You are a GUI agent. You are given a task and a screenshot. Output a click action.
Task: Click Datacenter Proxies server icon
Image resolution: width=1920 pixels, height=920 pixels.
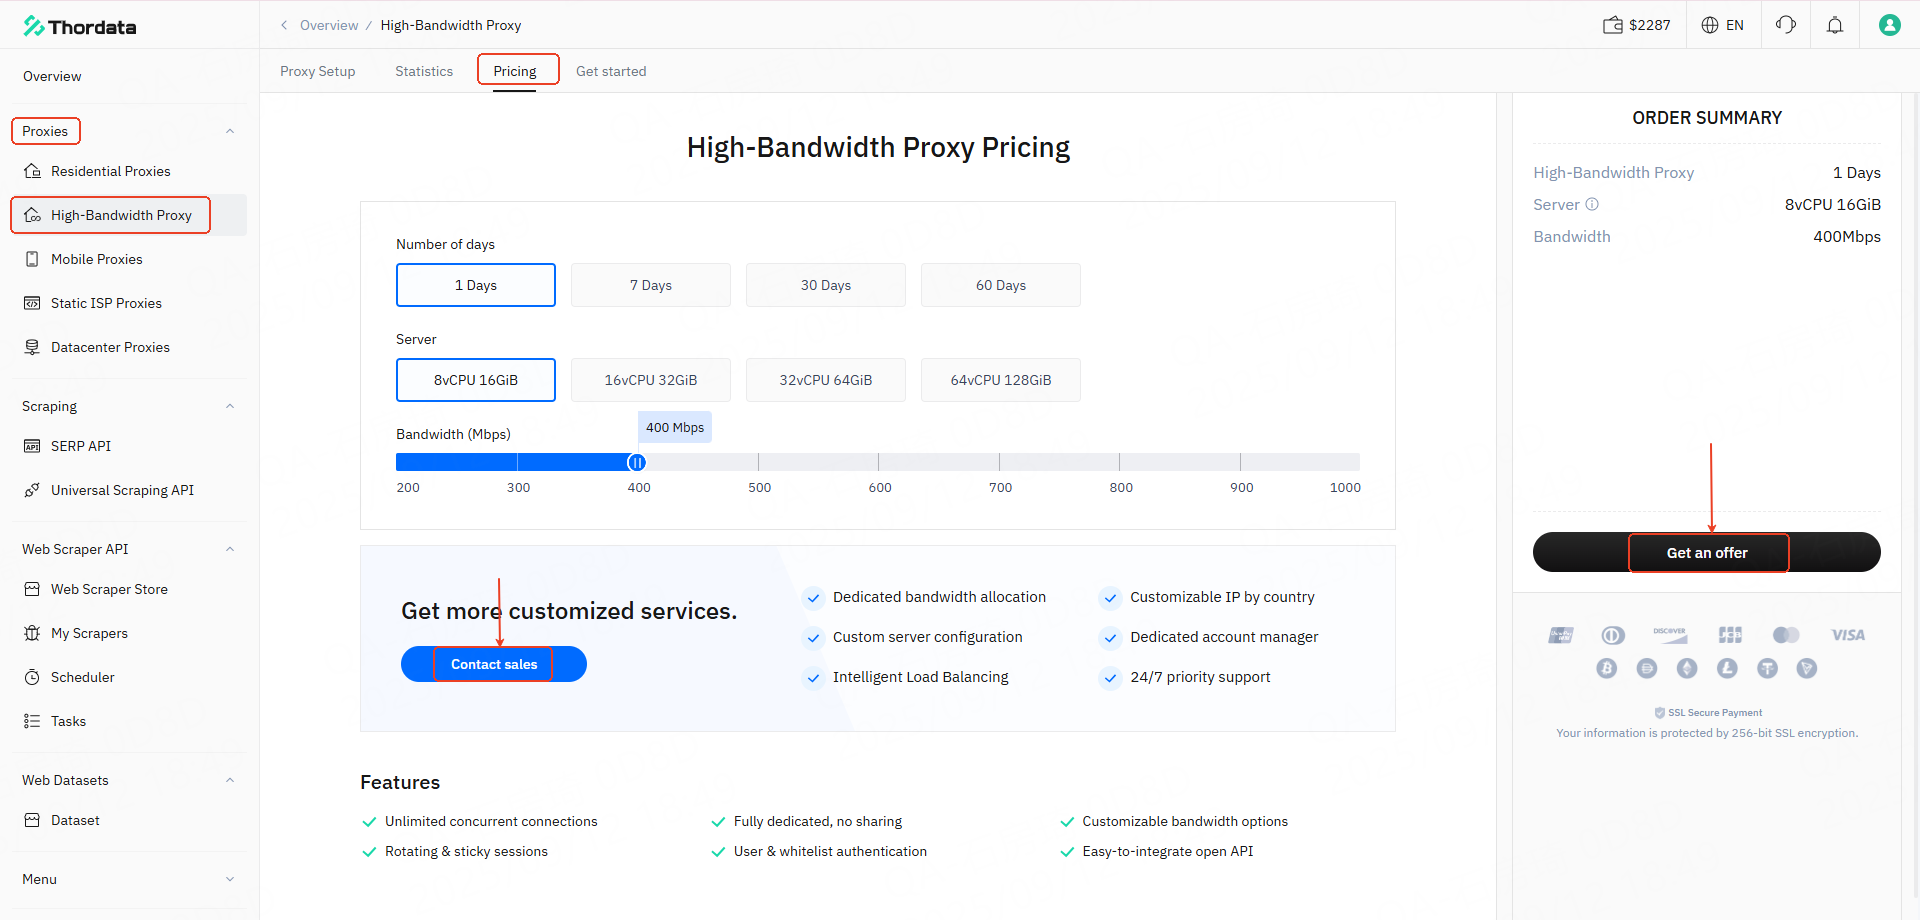click(33, 347)
